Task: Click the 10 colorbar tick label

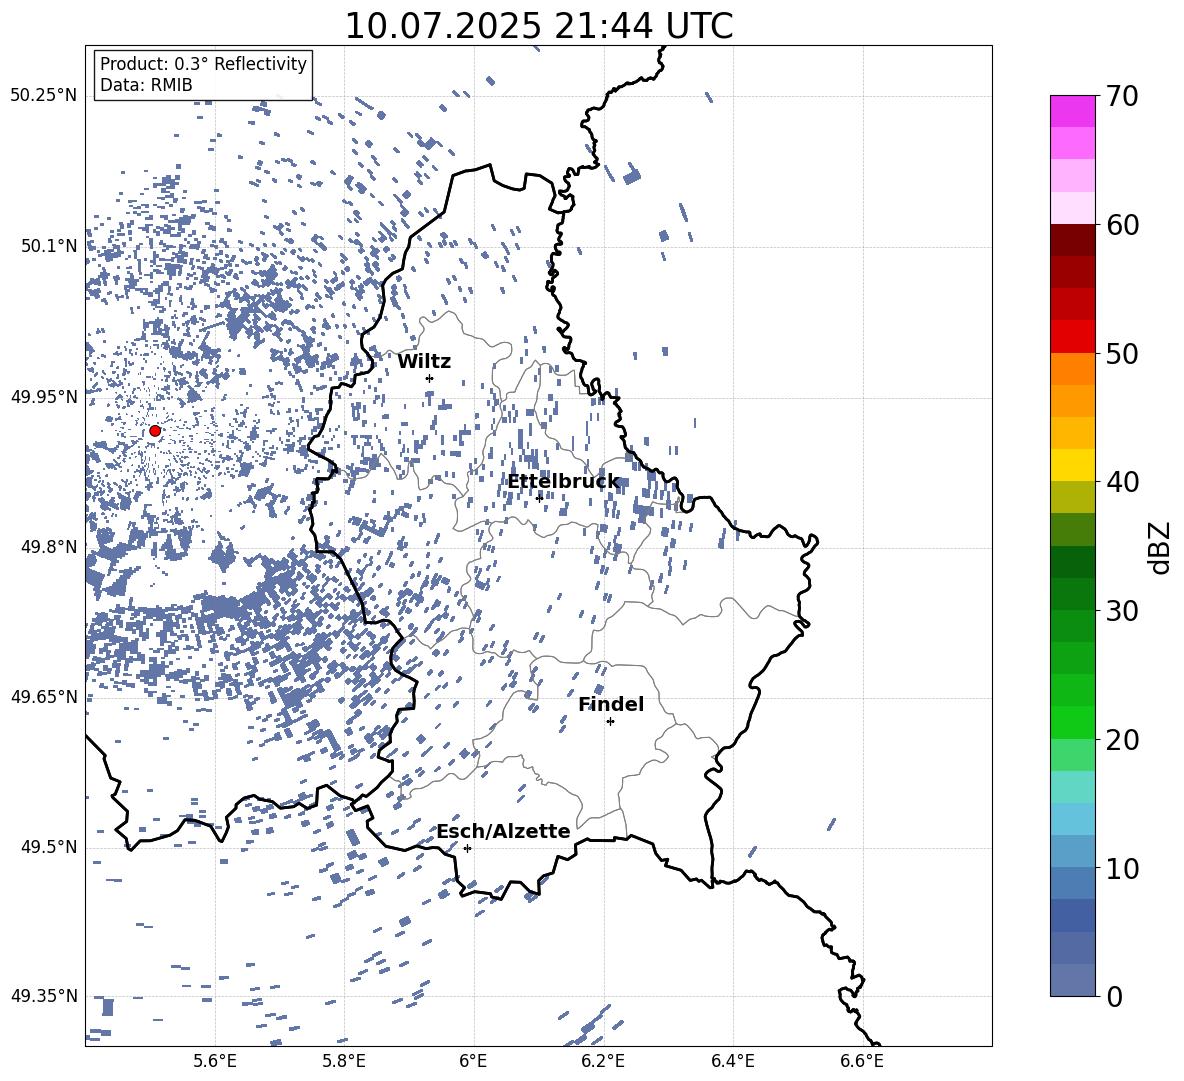Action: click(x=1122, y=868)
